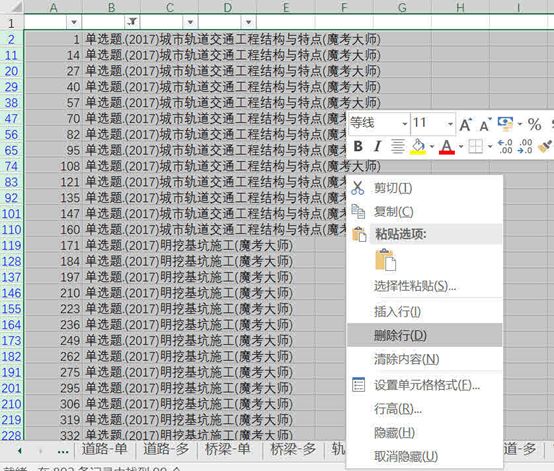554x471 pixels.
Task: Switch to 桥梁-单 sheet tab
Action: 228,449
